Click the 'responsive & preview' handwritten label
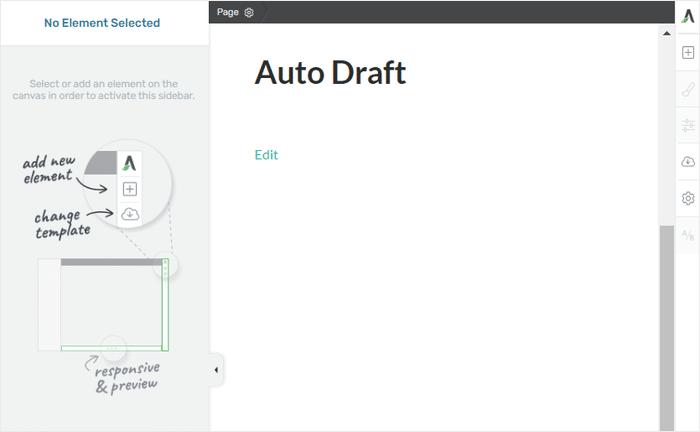700x432 pixels. [125, 377]
